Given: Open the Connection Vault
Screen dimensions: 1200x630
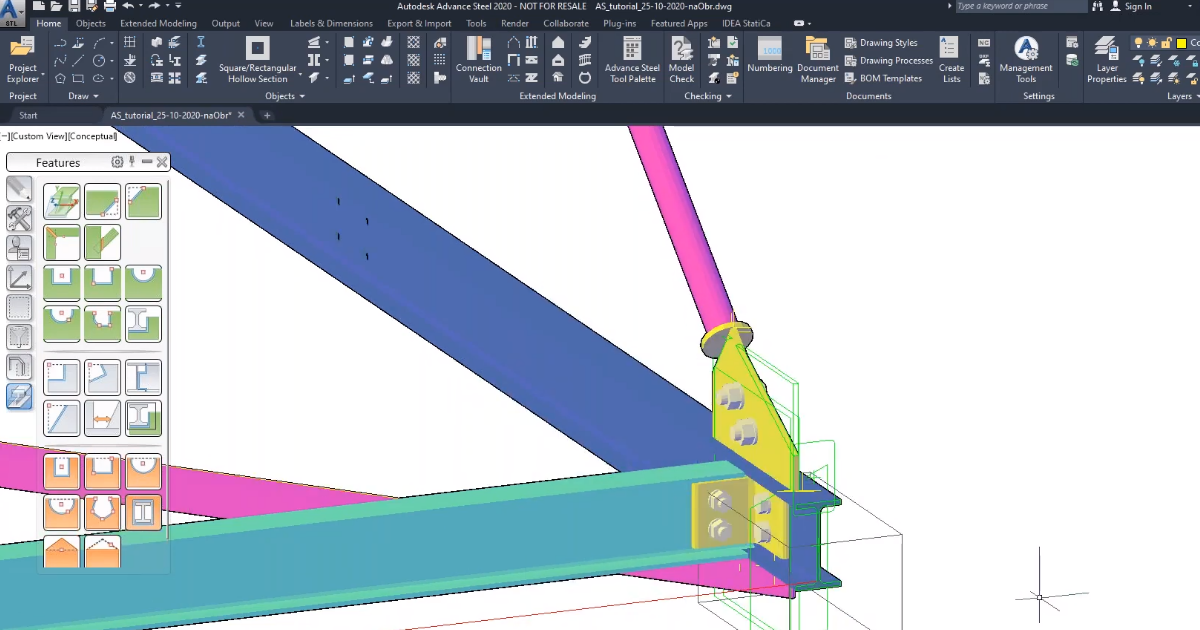Looking at the screenshot, I should click(478, 60).
